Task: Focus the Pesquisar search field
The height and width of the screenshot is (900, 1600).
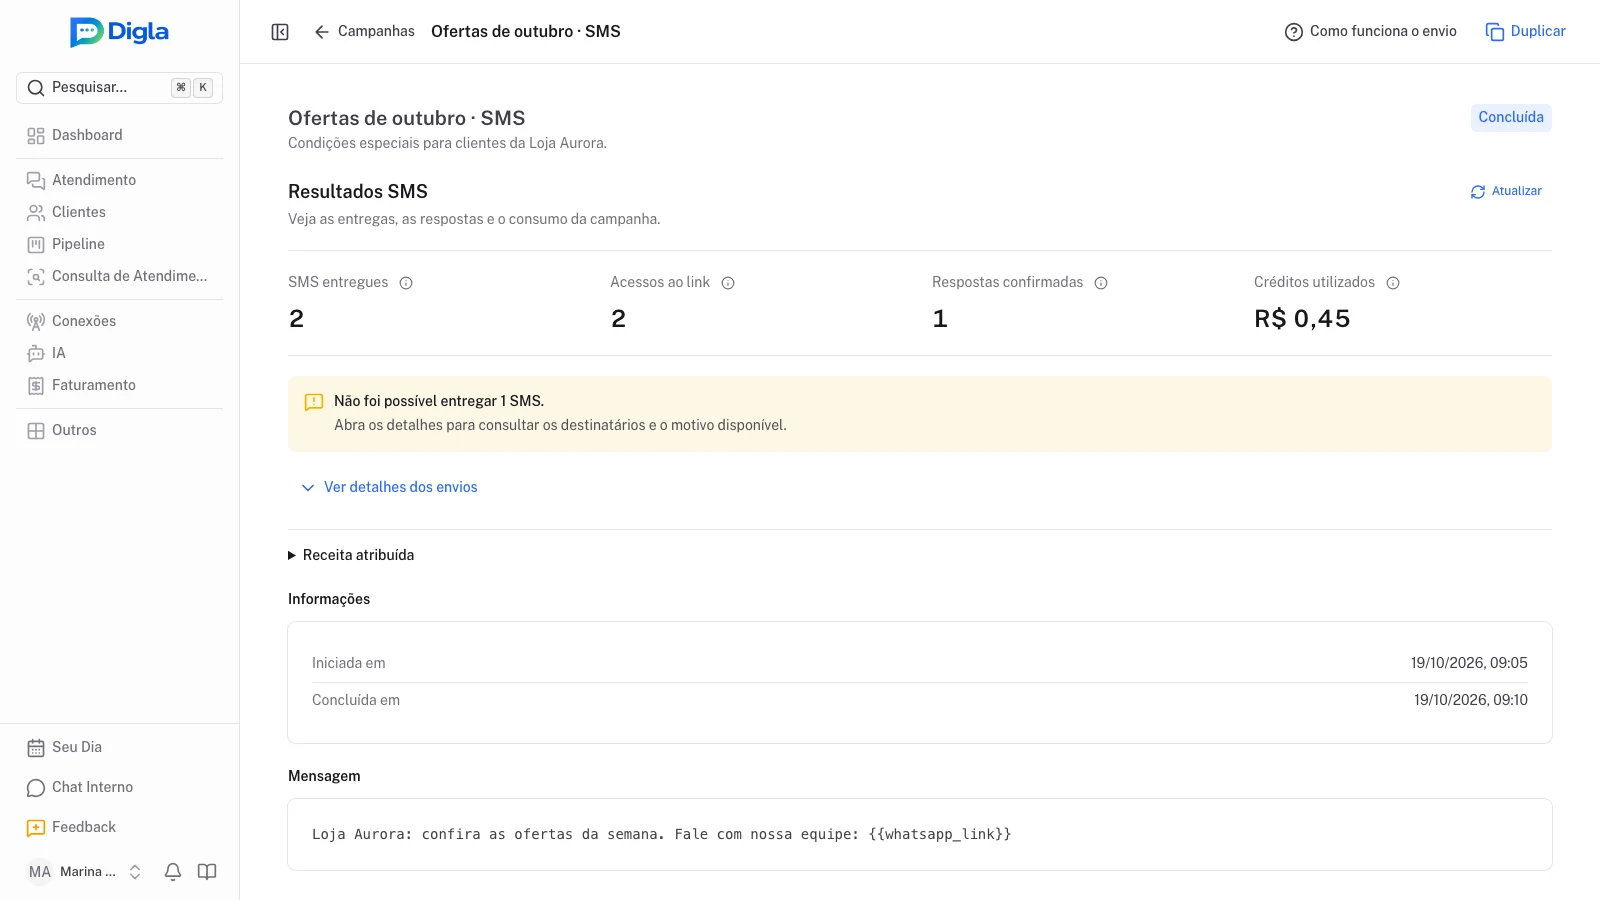Action: tap(119, 88)
